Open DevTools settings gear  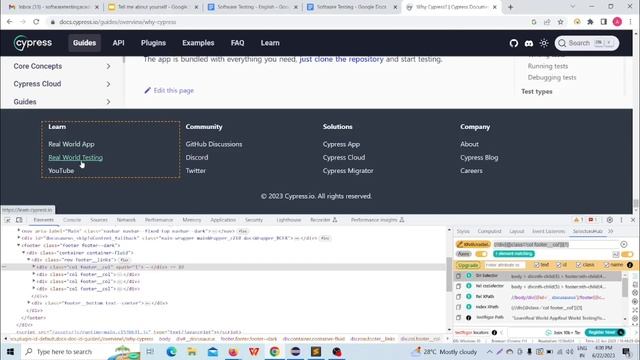[x=610, y=220]
